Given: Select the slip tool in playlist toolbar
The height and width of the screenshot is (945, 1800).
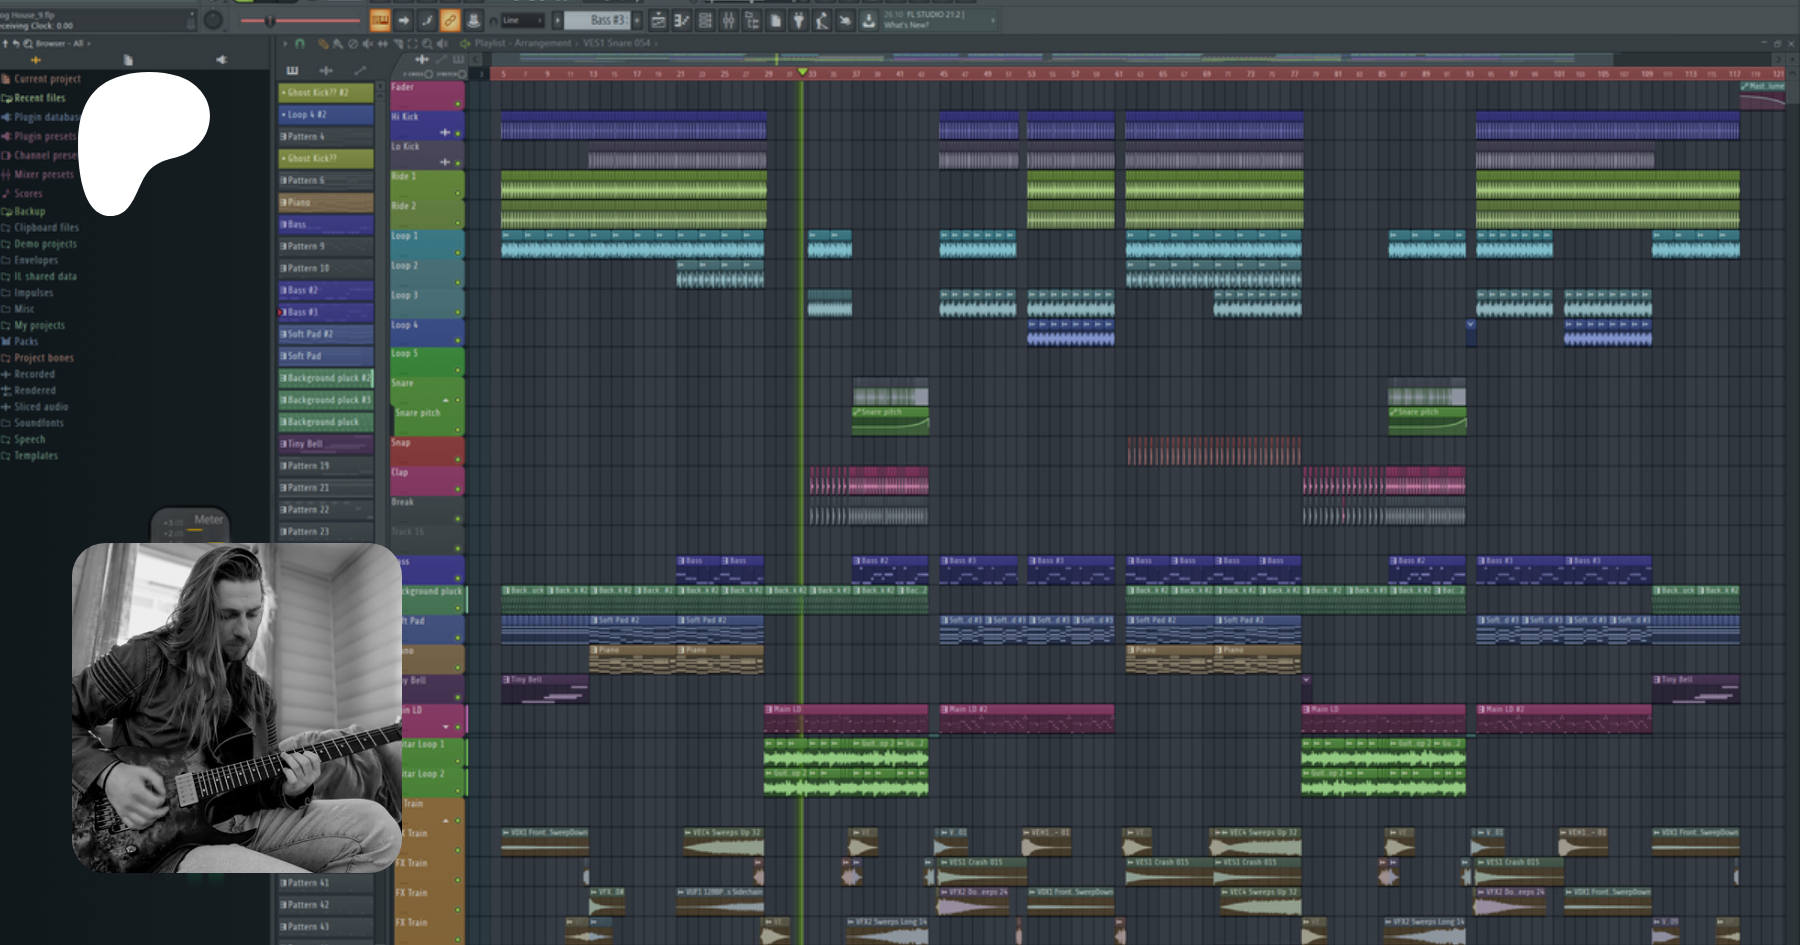Looking at the screenshot, I should point(383,44).
